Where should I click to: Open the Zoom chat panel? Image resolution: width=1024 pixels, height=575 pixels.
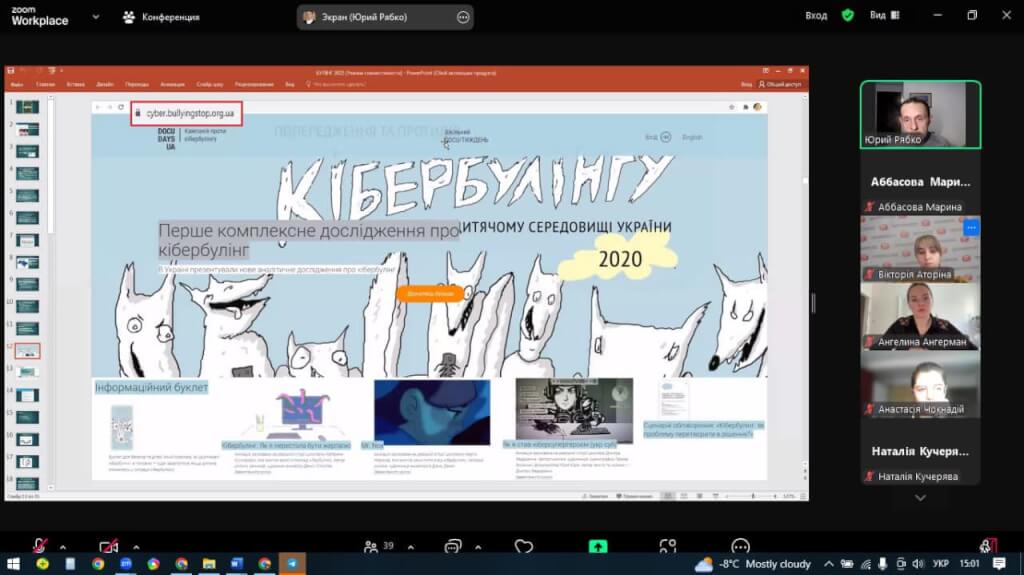click(452, 546)
